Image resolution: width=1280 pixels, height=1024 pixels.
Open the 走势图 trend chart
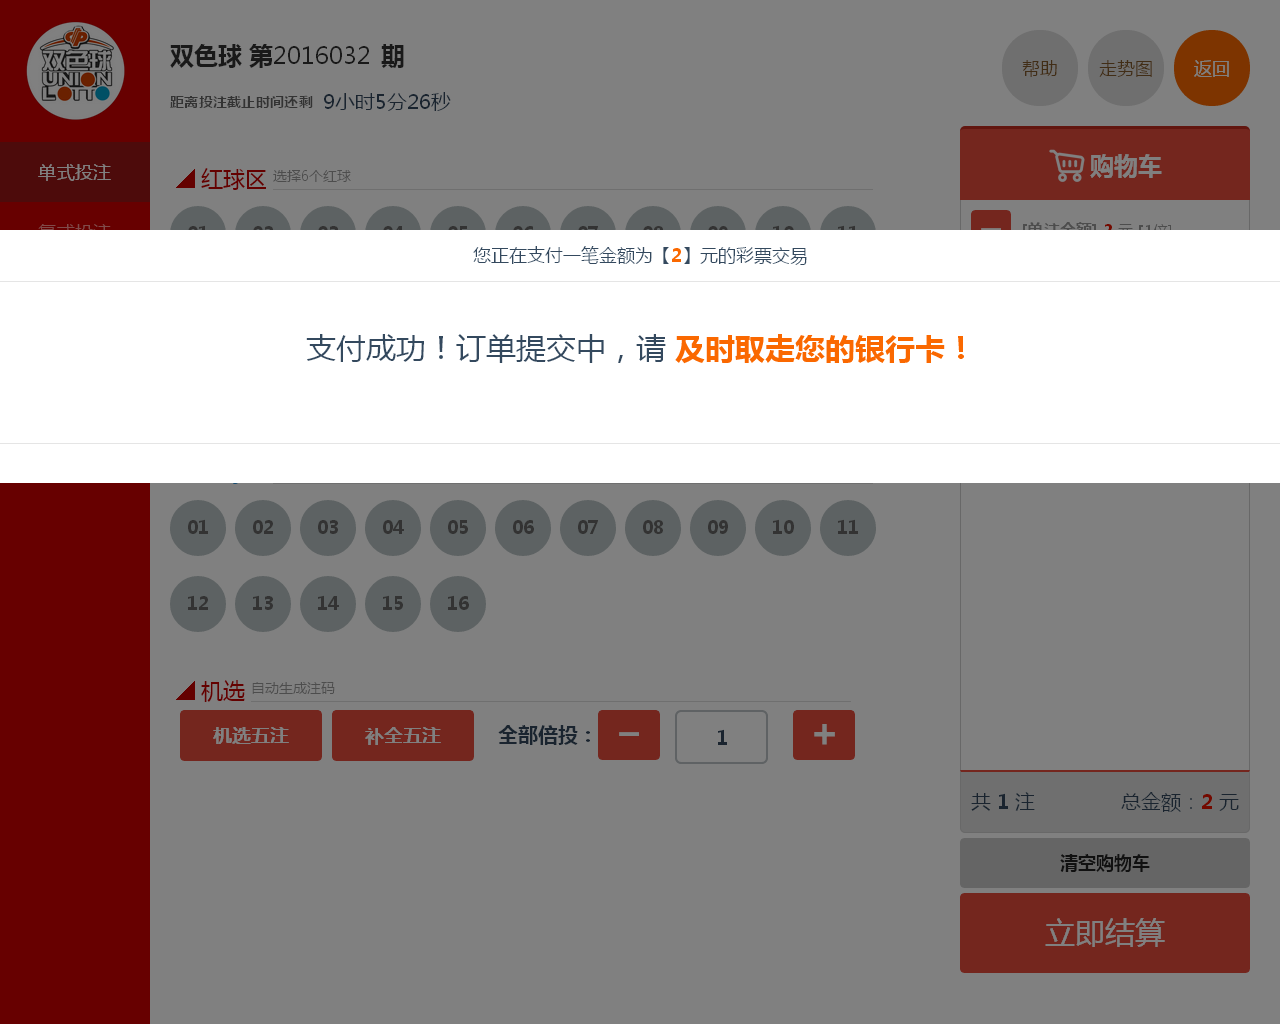click(x=1126, y=68)
